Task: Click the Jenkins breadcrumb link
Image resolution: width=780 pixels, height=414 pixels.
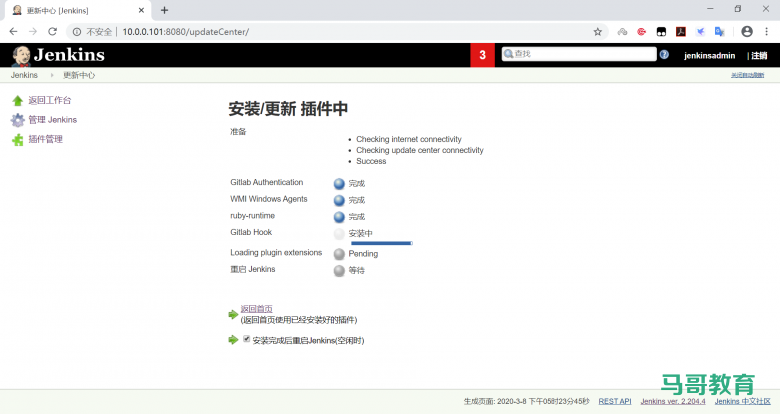Action: [x=24, y=75]
